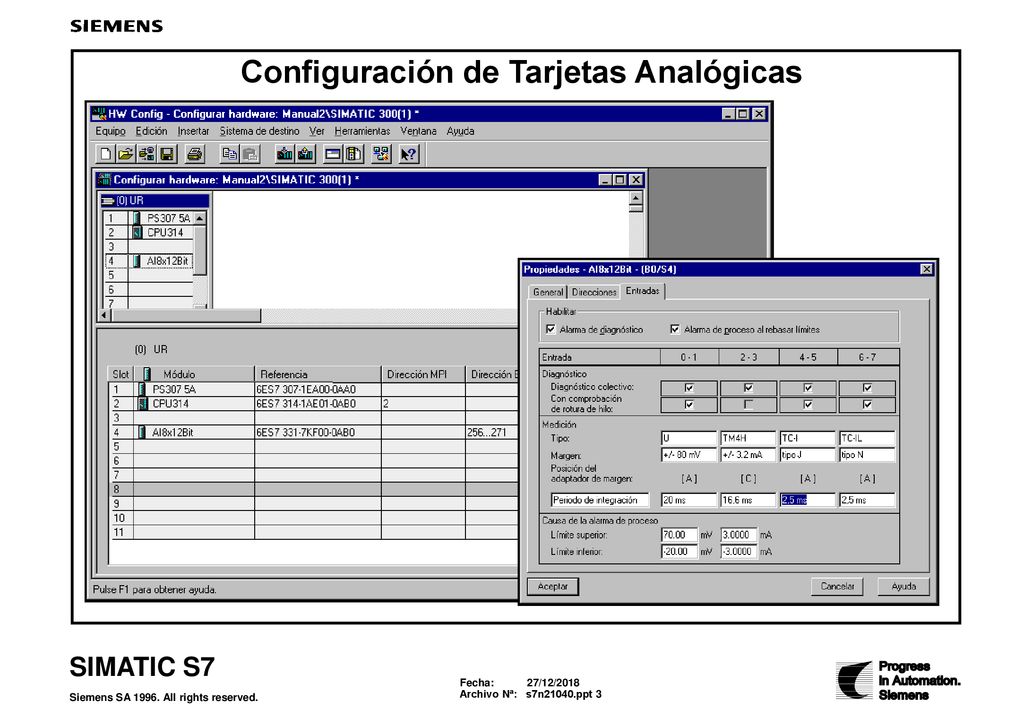Click the CPU314 module icon in the rack view

[136, 232]
